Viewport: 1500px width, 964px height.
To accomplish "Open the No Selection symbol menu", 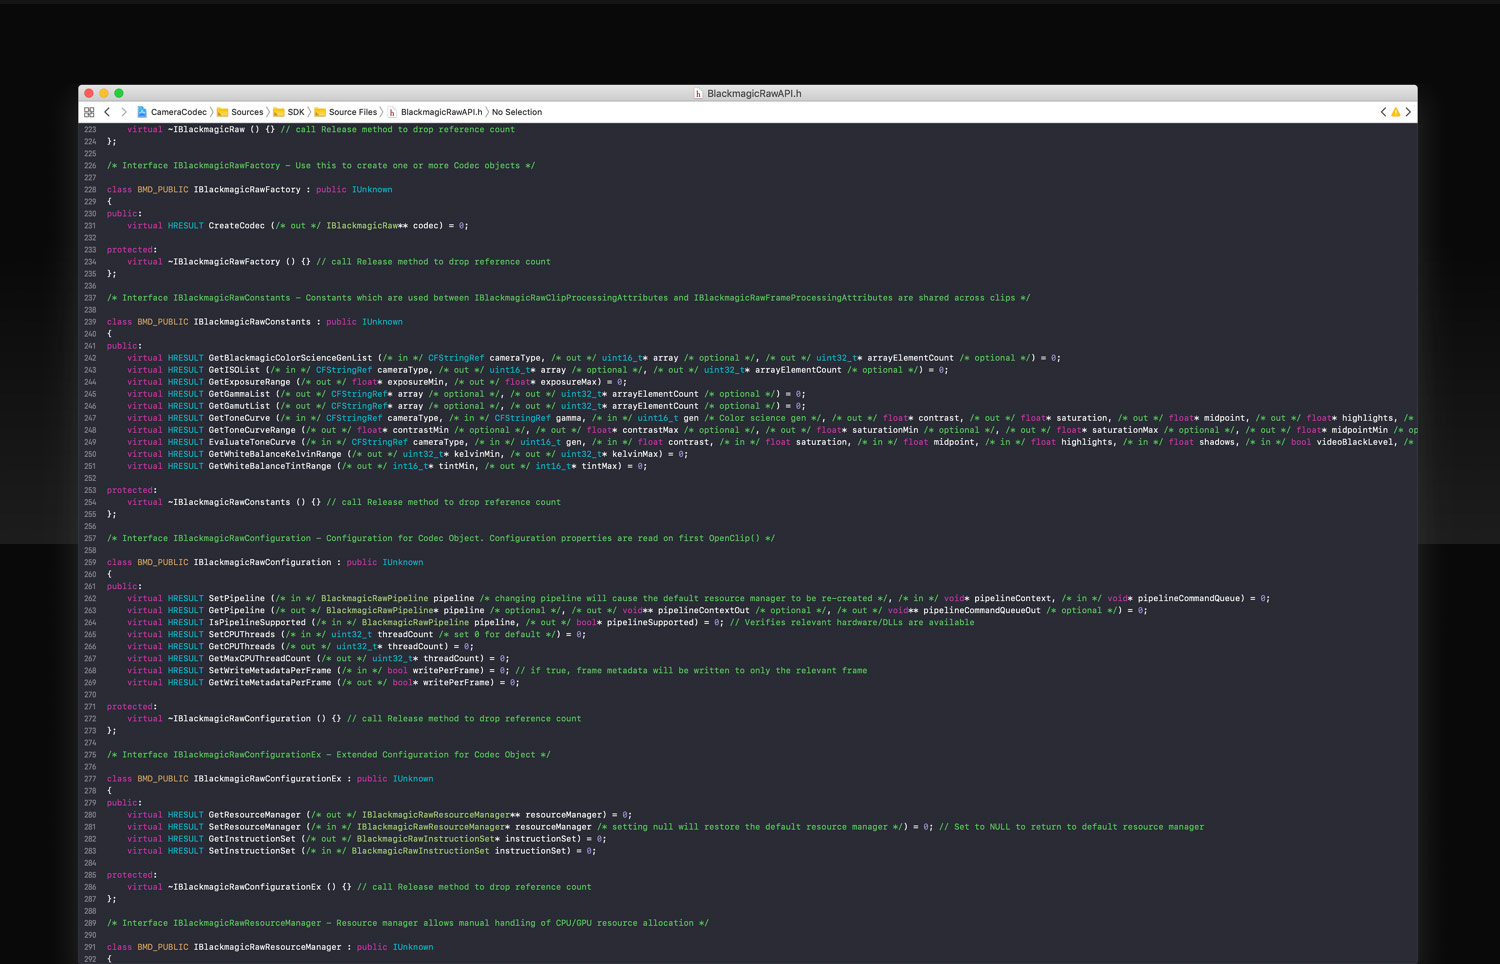I will coord(516,112).
